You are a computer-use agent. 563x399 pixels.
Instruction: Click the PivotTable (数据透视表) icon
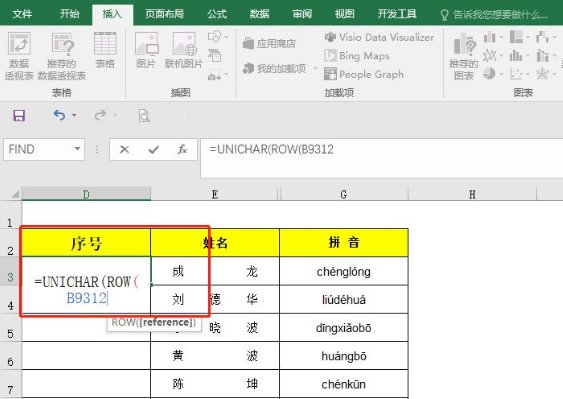19,56
